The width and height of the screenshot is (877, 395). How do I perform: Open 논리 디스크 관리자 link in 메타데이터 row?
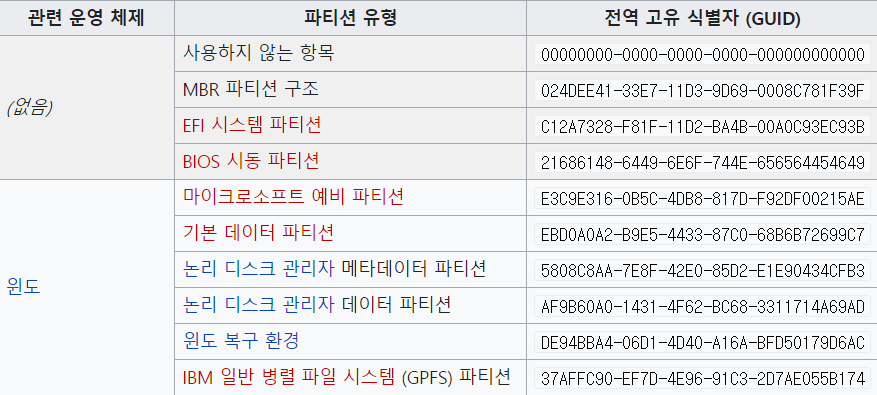(x=258, y=269)
